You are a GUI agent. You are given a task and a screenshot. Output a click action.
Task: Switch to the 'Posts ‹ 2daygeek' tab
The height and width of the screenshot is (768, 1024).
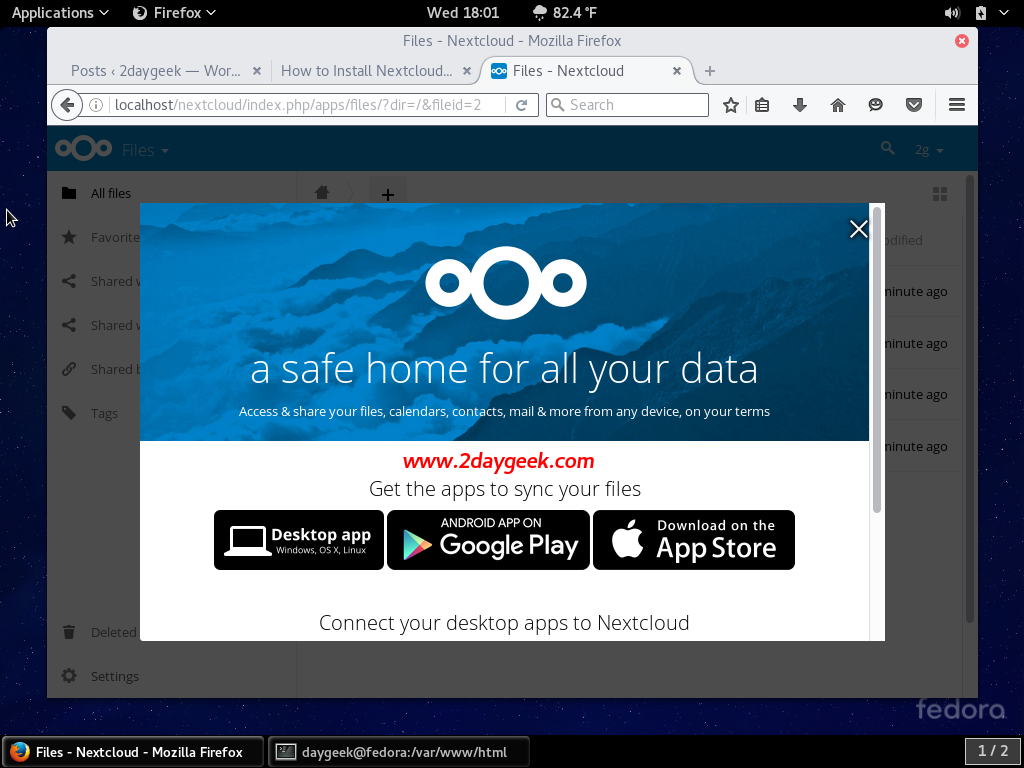click(x=155, y=71)
